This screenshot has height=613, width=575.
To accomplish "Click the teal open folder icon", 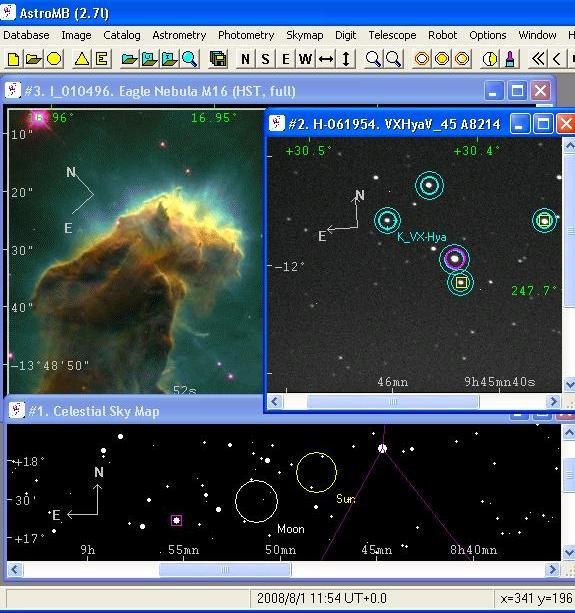I will 129,59.
